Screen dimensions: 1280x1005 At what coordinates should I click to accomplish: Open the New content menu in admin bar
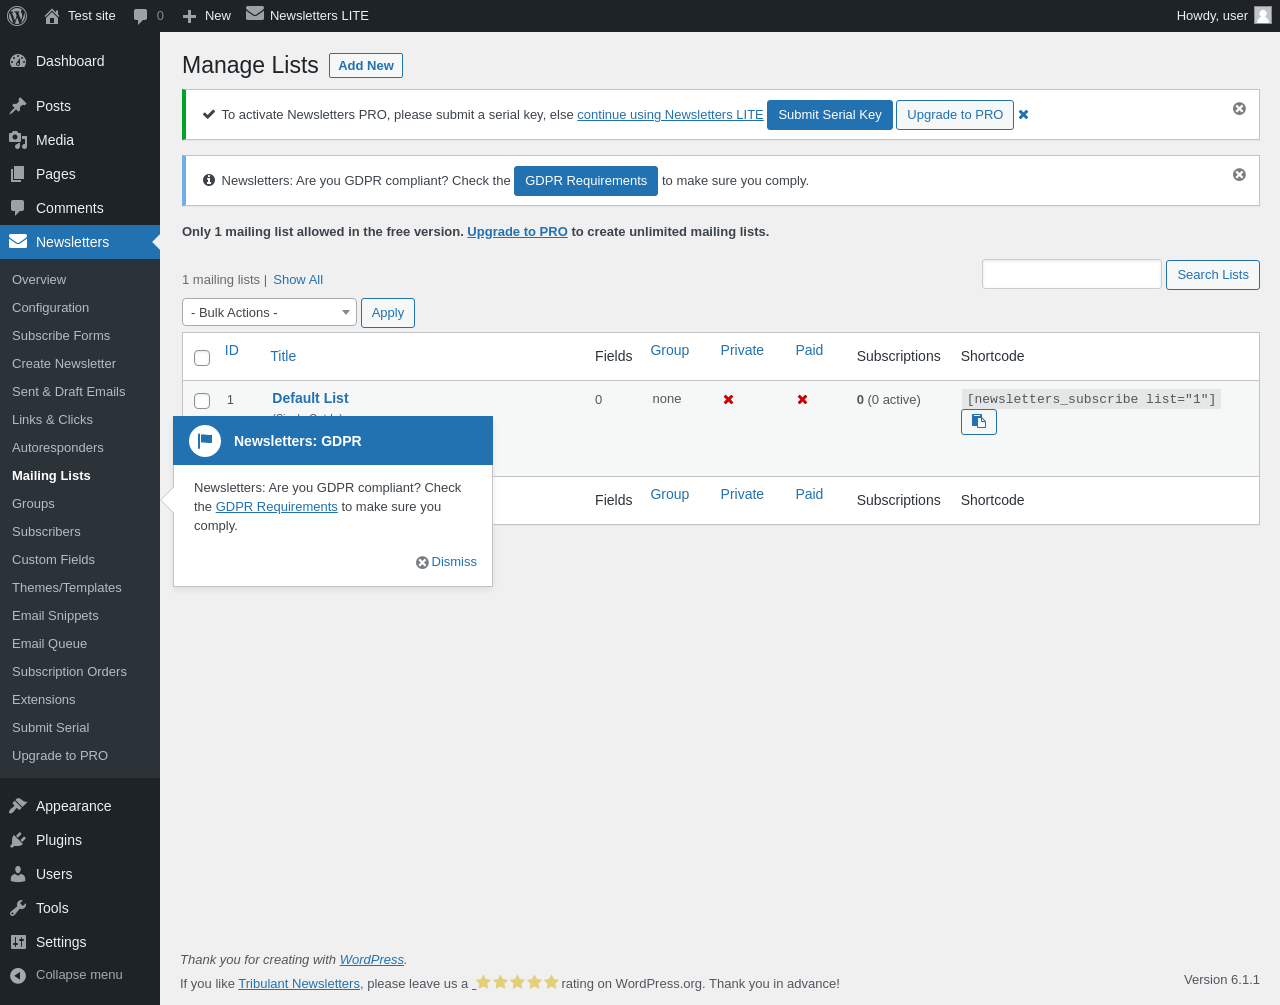click(x=206, y=16)
